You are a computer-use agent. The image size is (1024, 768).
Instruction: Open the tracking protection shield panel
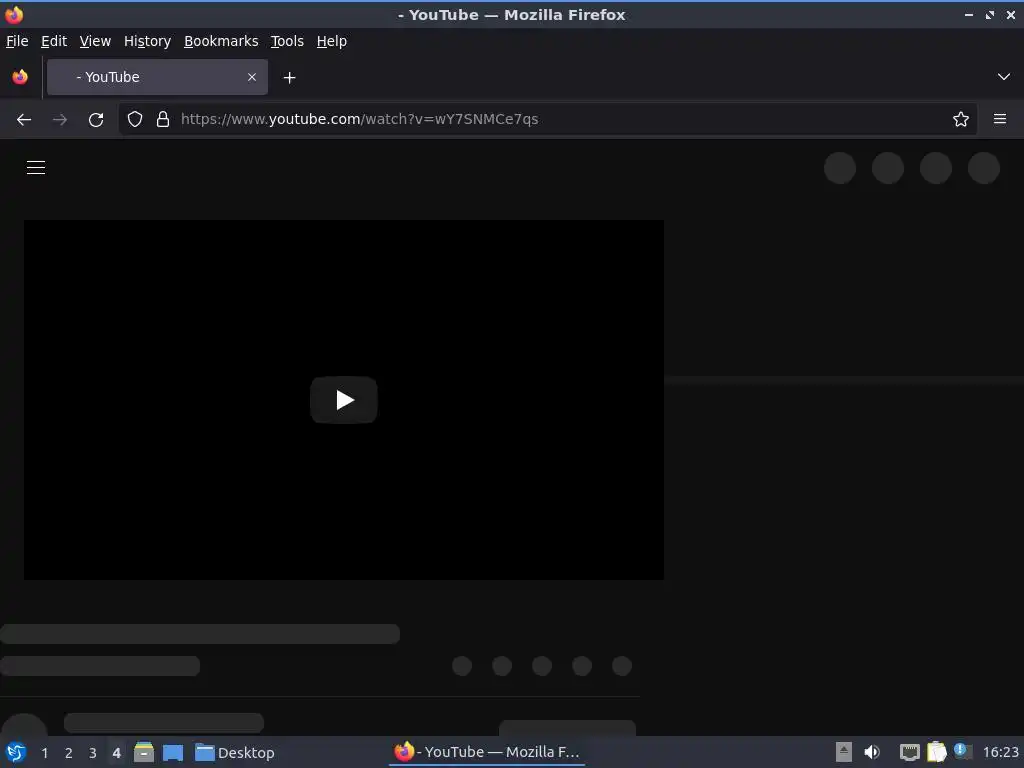pos(135,119)
